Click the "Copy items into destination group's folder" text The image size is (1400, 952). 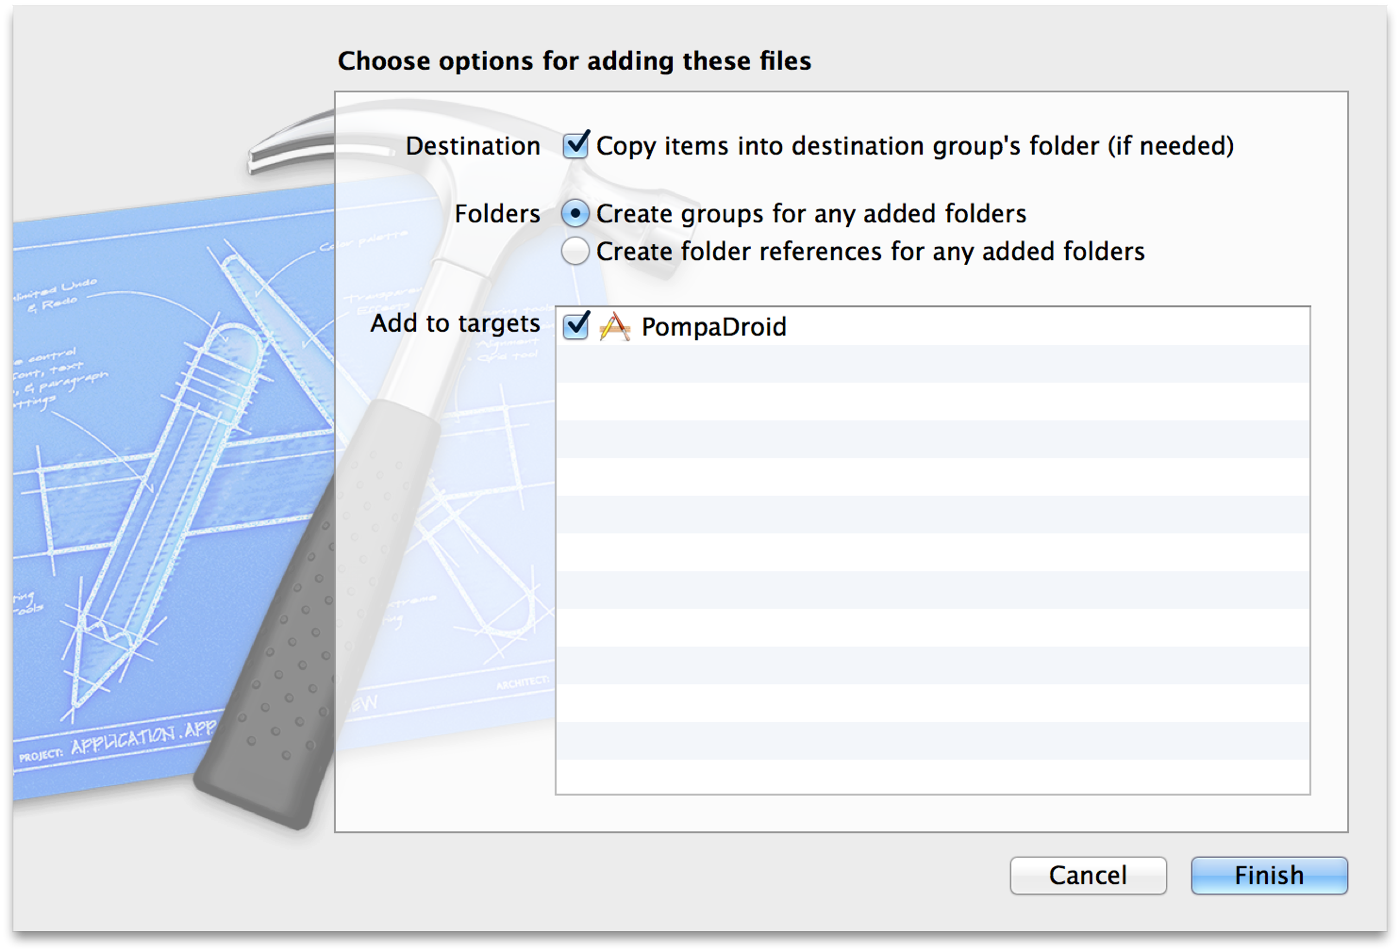coord(914,146)
